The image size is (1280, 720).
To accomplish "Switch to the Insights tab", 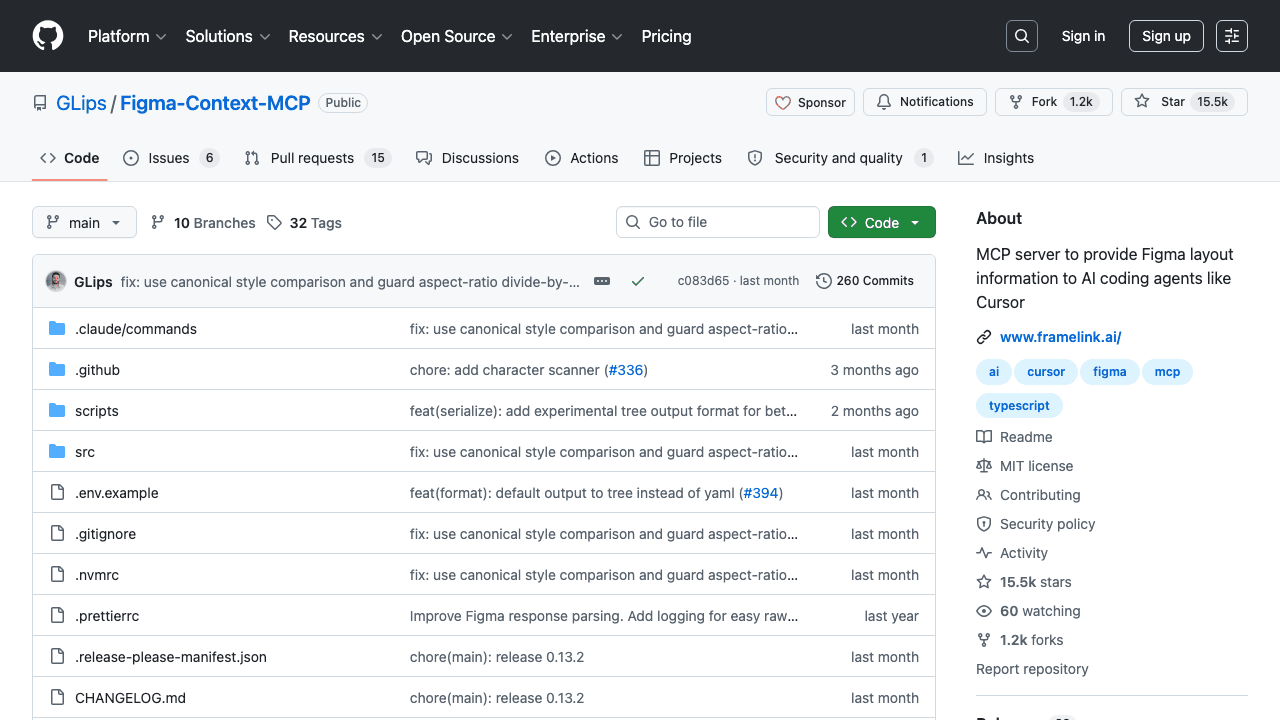I will coord(996,158).
